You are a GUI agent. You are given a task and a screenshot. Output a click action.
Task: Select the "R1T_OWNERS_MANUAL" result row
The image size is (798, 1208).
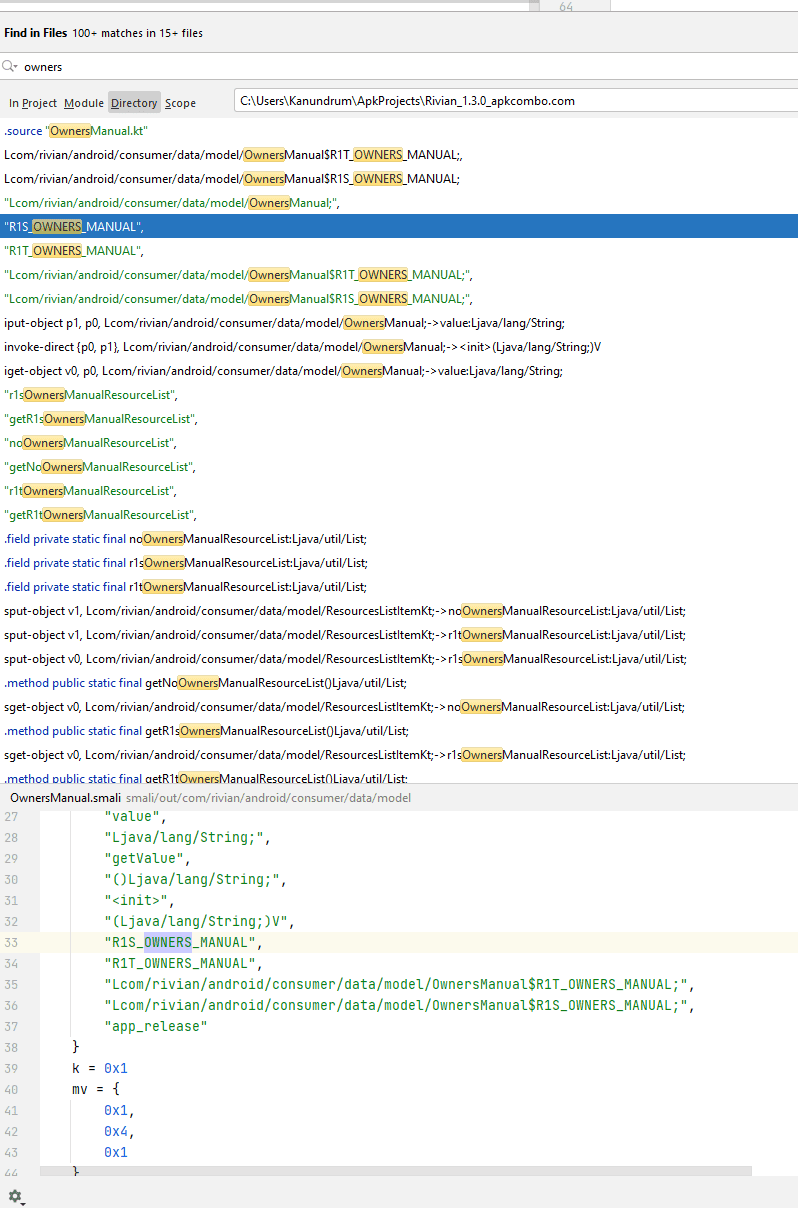click(x=399, y=251)
